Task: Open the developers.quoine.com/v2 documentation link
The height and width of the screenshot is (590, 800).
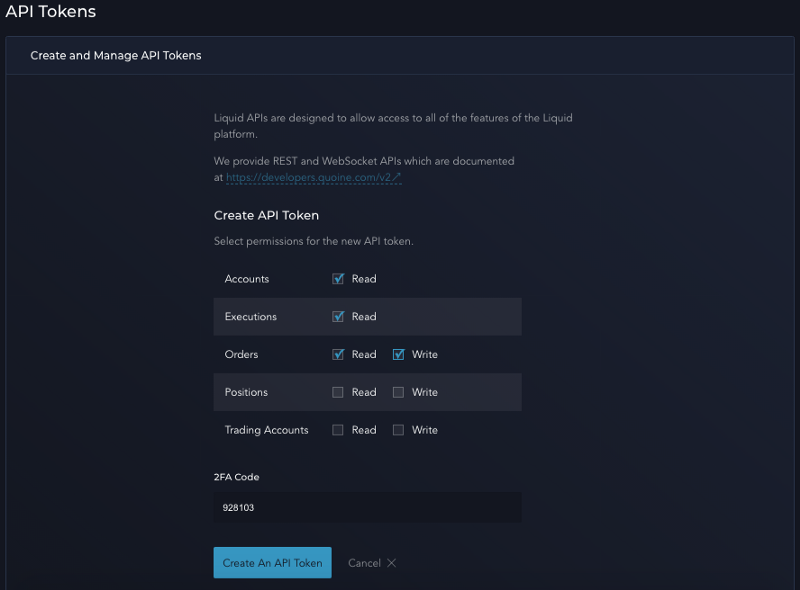Action: tap(313, 177)
